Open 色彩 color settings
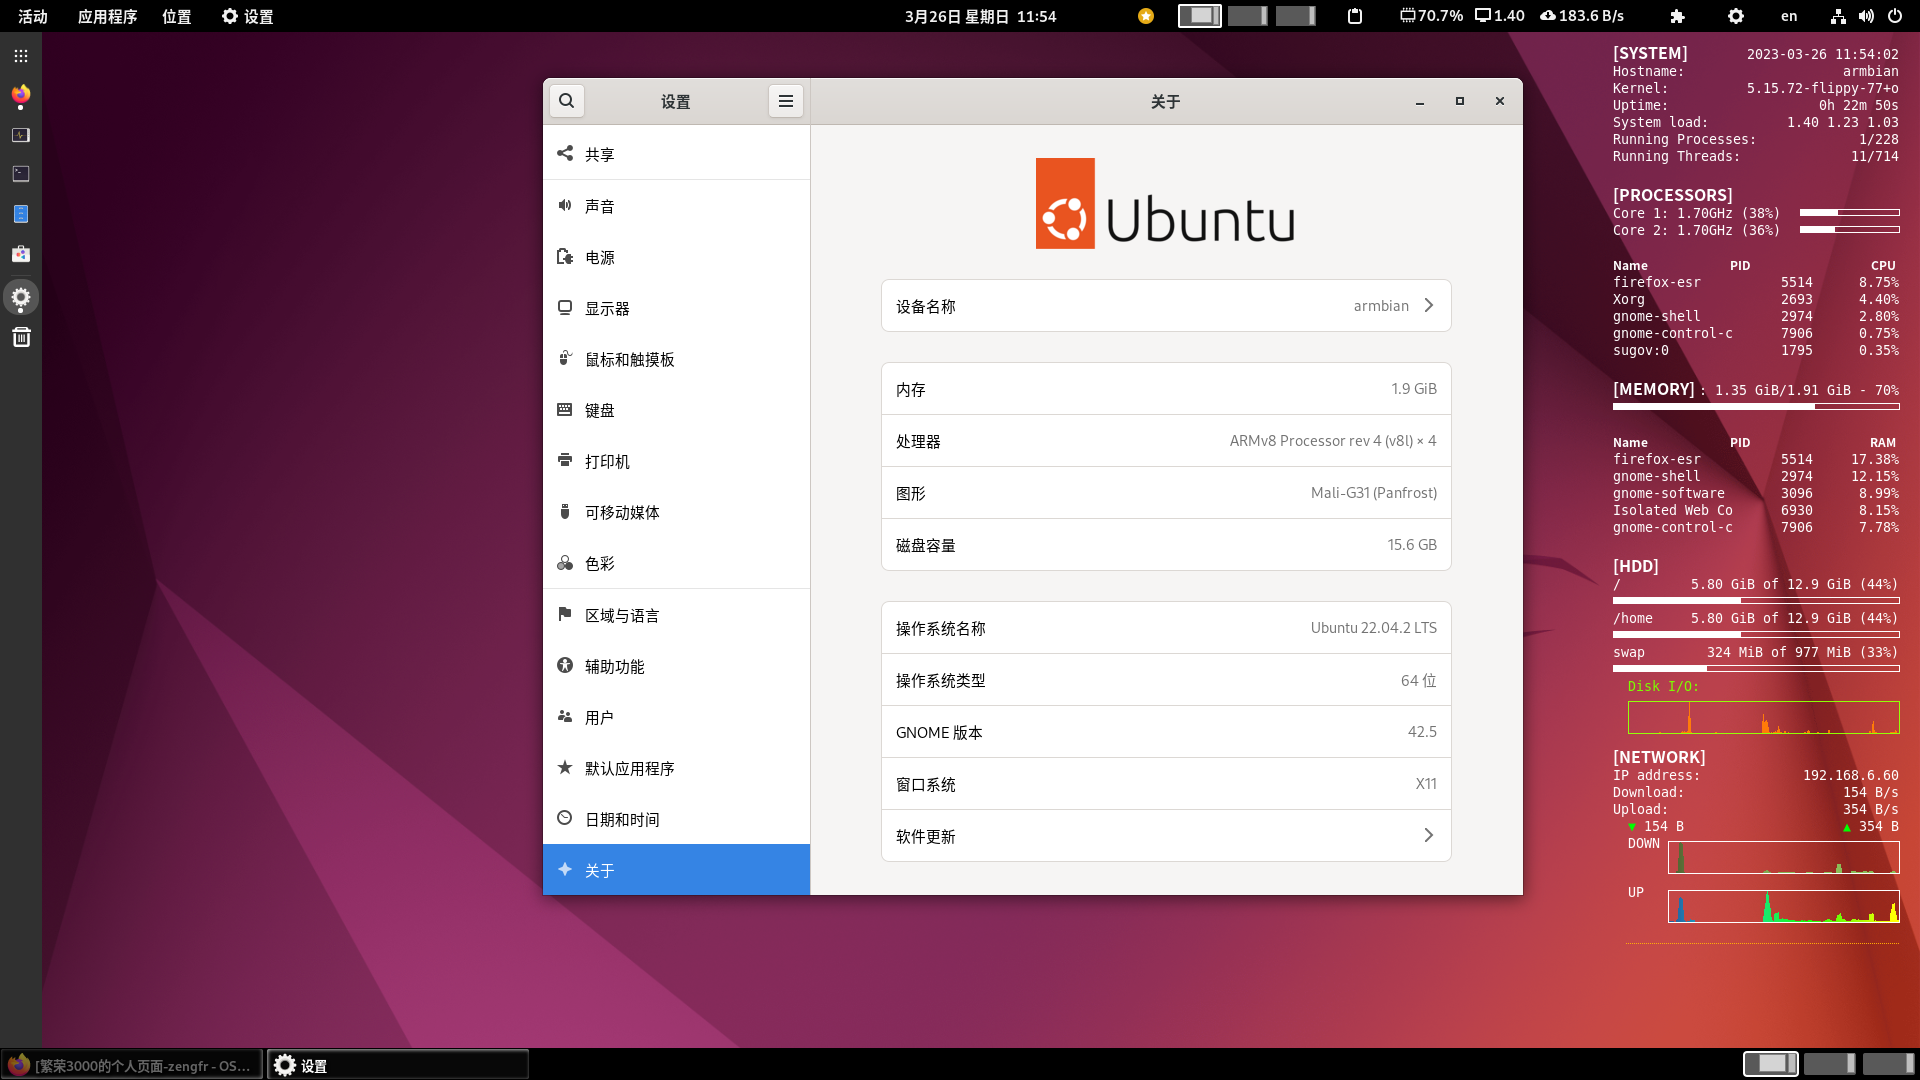The image size is (1920, 1080). (676, 563)
